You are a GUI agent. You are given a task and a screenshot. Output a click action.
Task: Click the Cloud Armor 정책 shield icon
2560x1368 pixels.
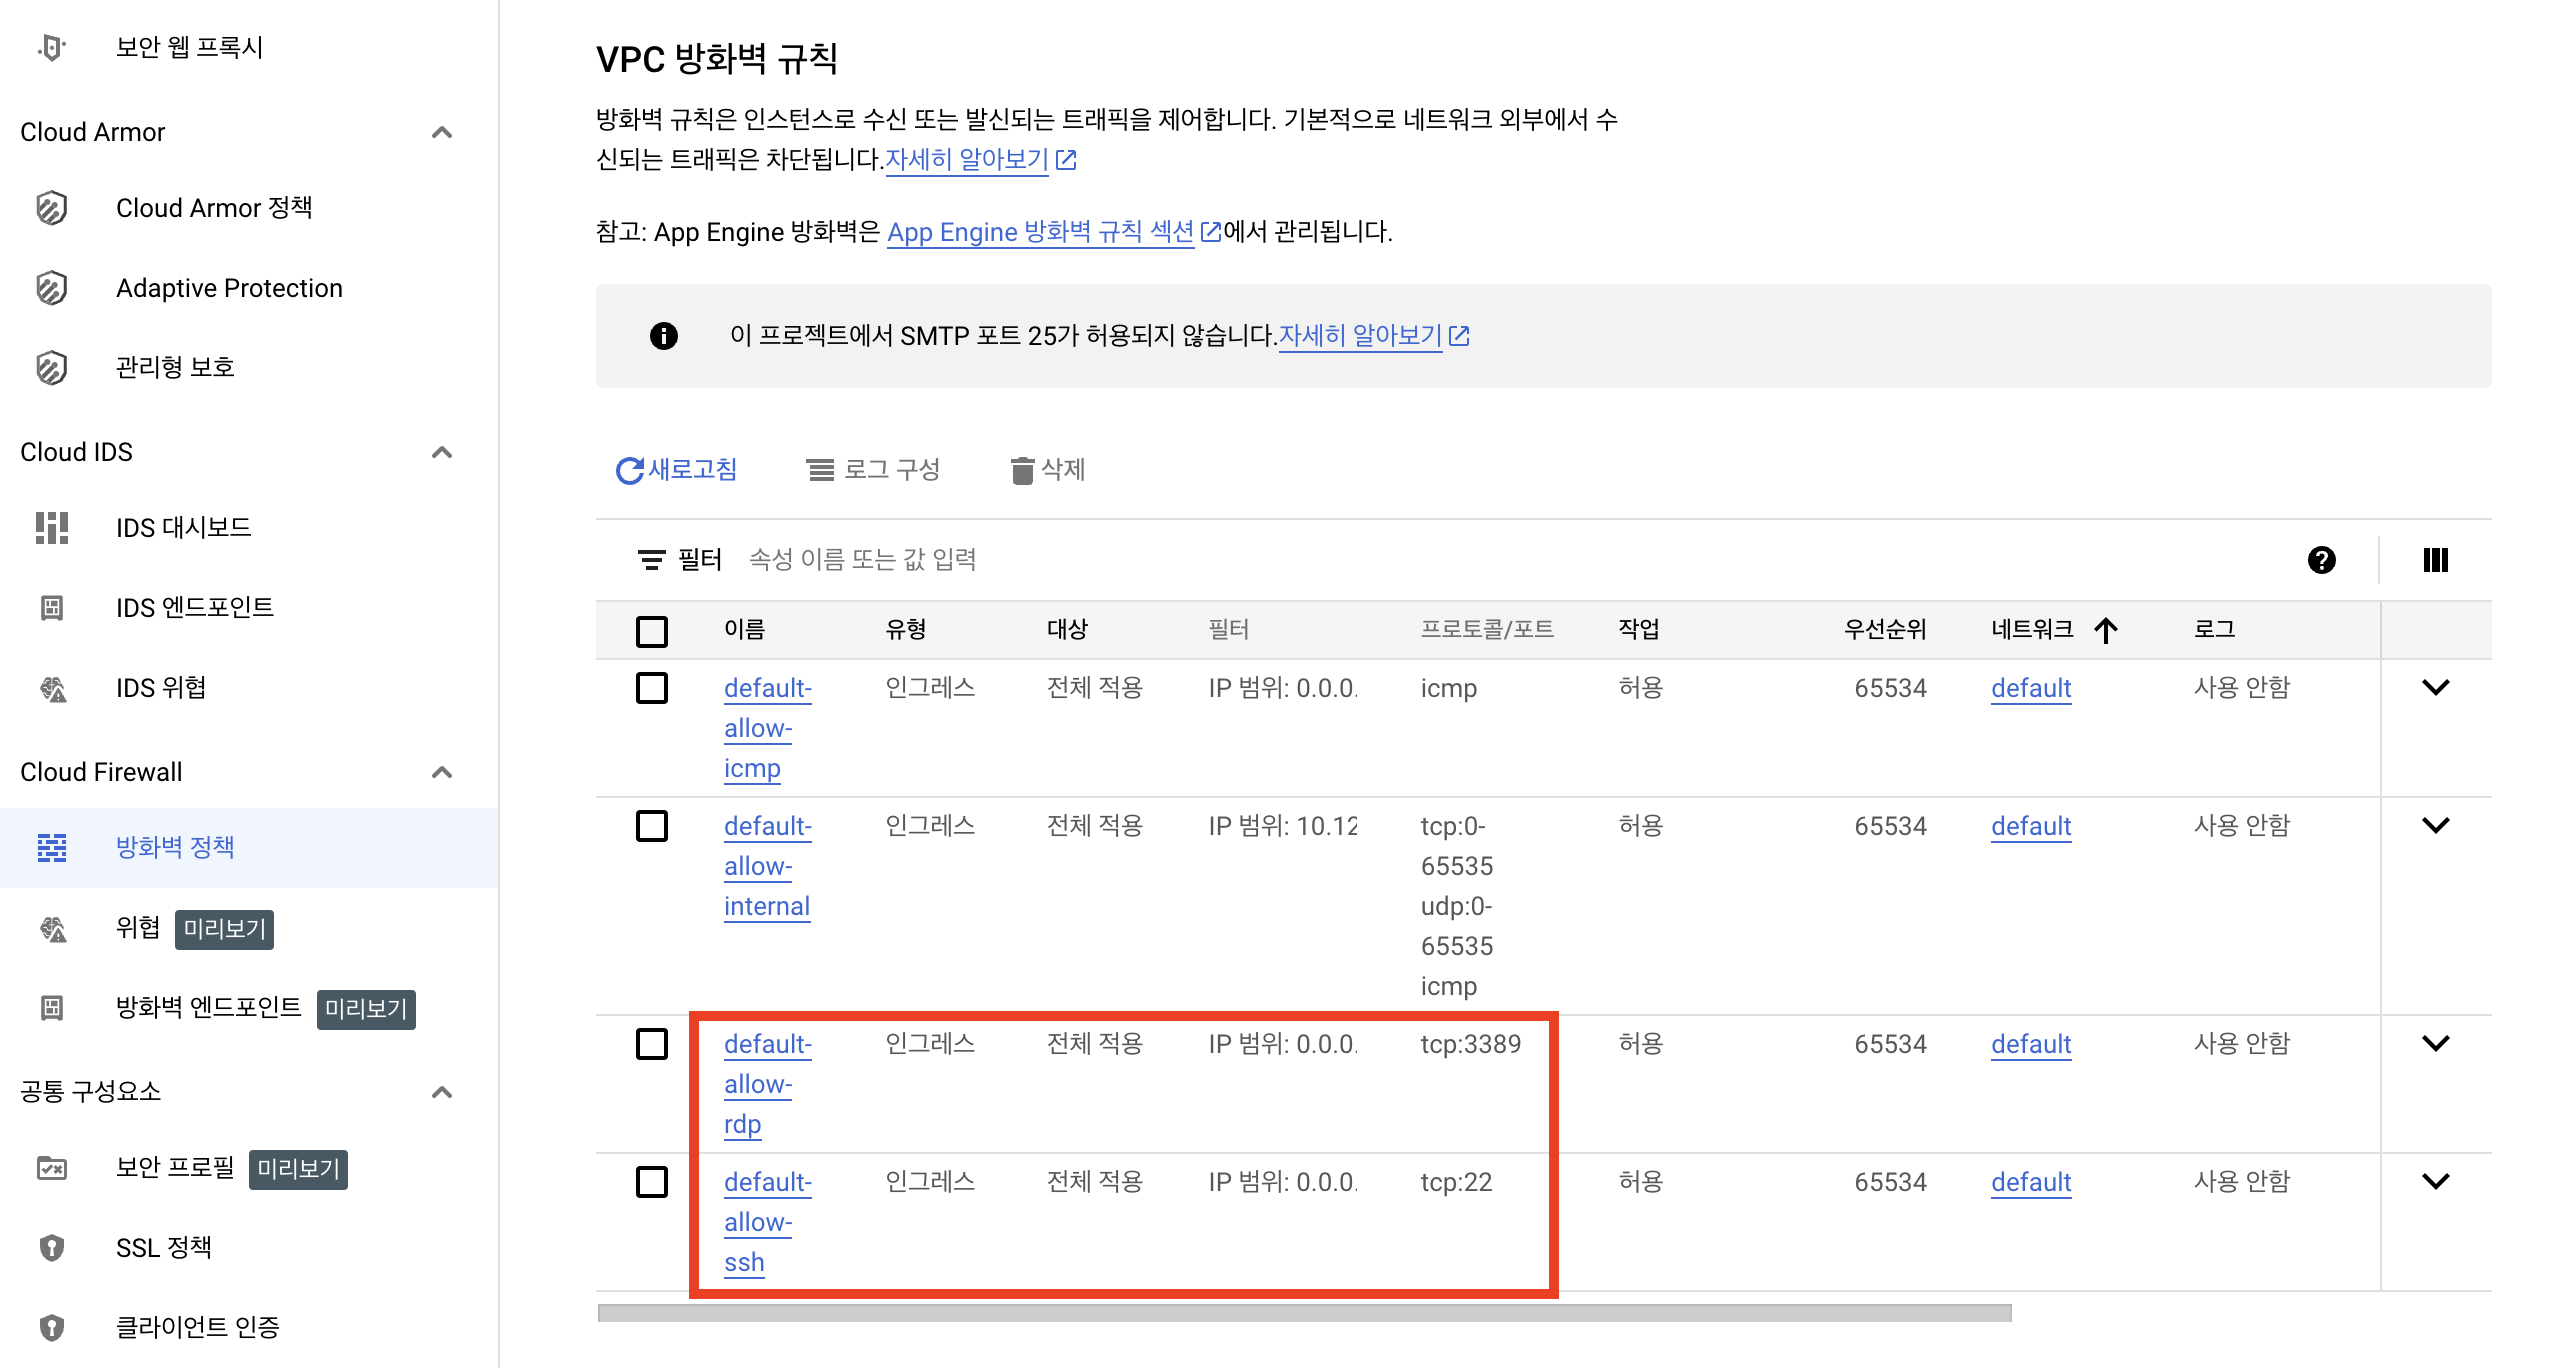point(52,208)
